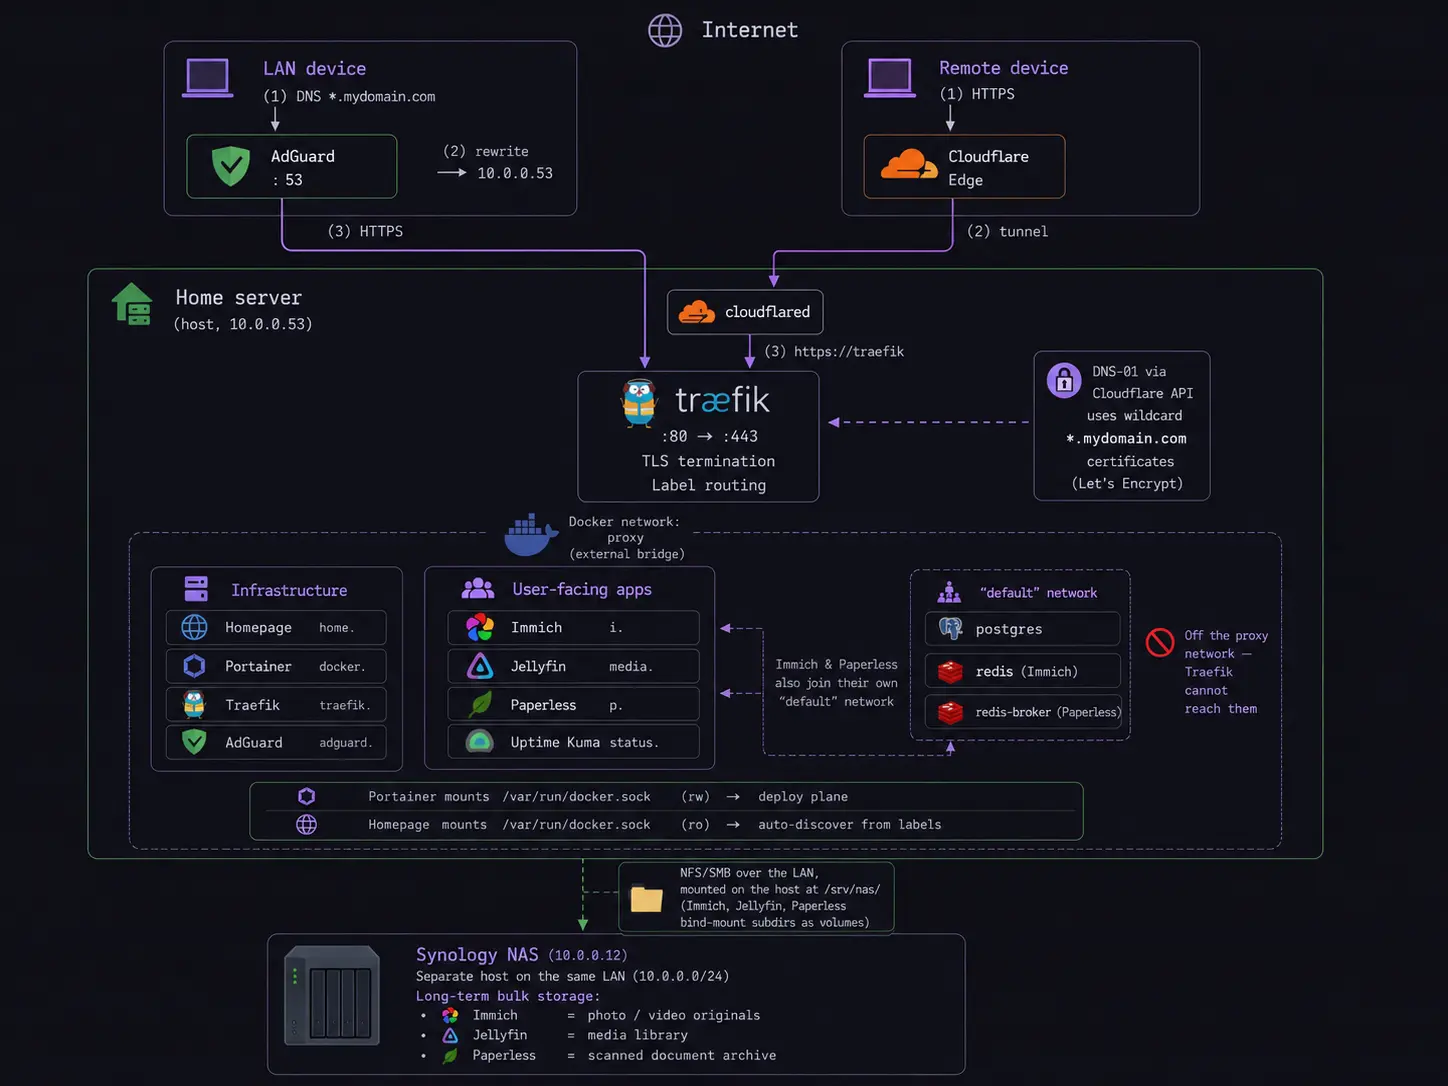Click the "deploy plane" text
1448x1086 pixels.
pos(803,796)
